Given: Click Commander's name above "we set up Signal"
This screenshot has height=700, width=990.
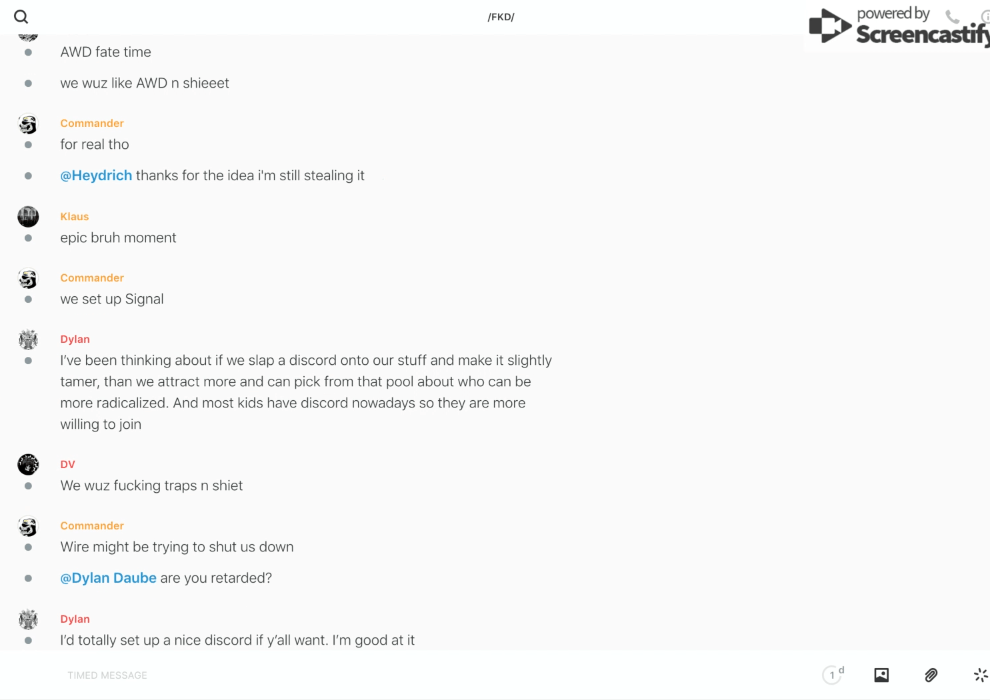Looking at the screenshot, I should (92, 278).
